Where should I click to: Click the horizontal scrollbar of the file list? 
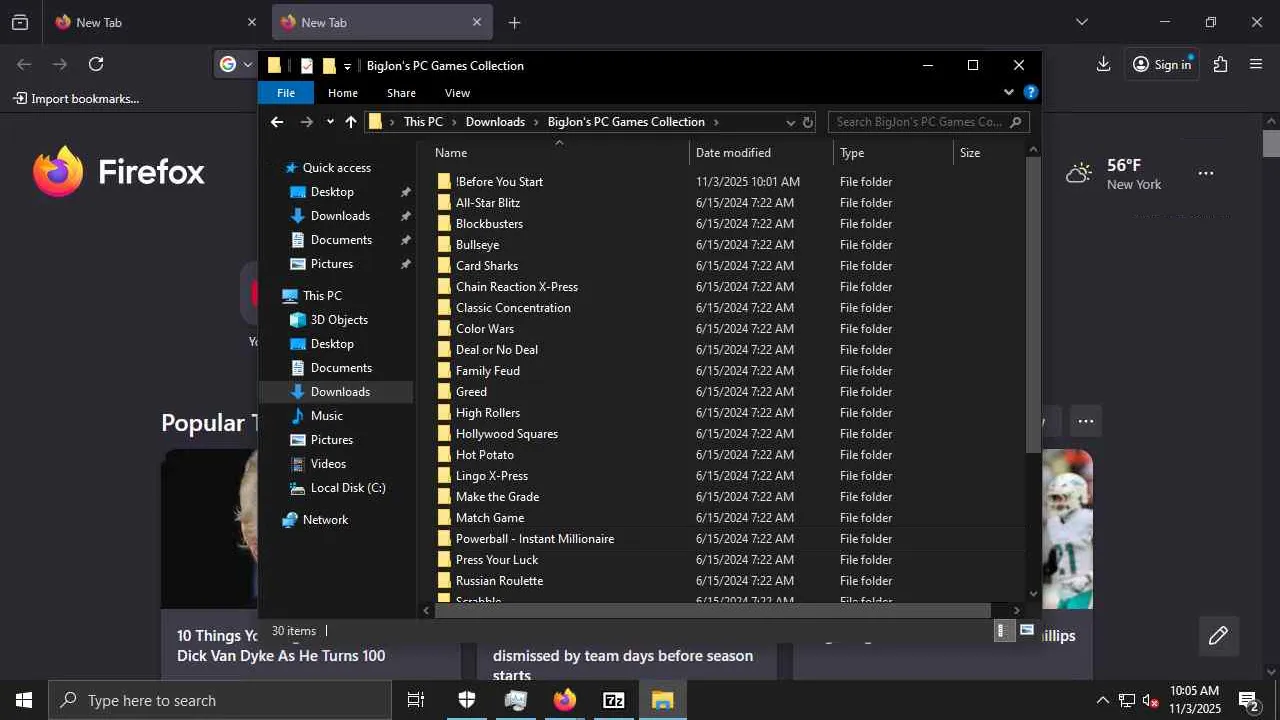[x=712, y=610]
